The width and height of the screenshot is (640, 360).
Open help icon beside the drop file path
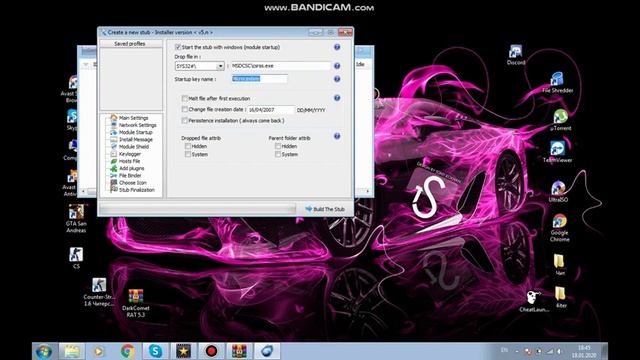tap(337, 66)
